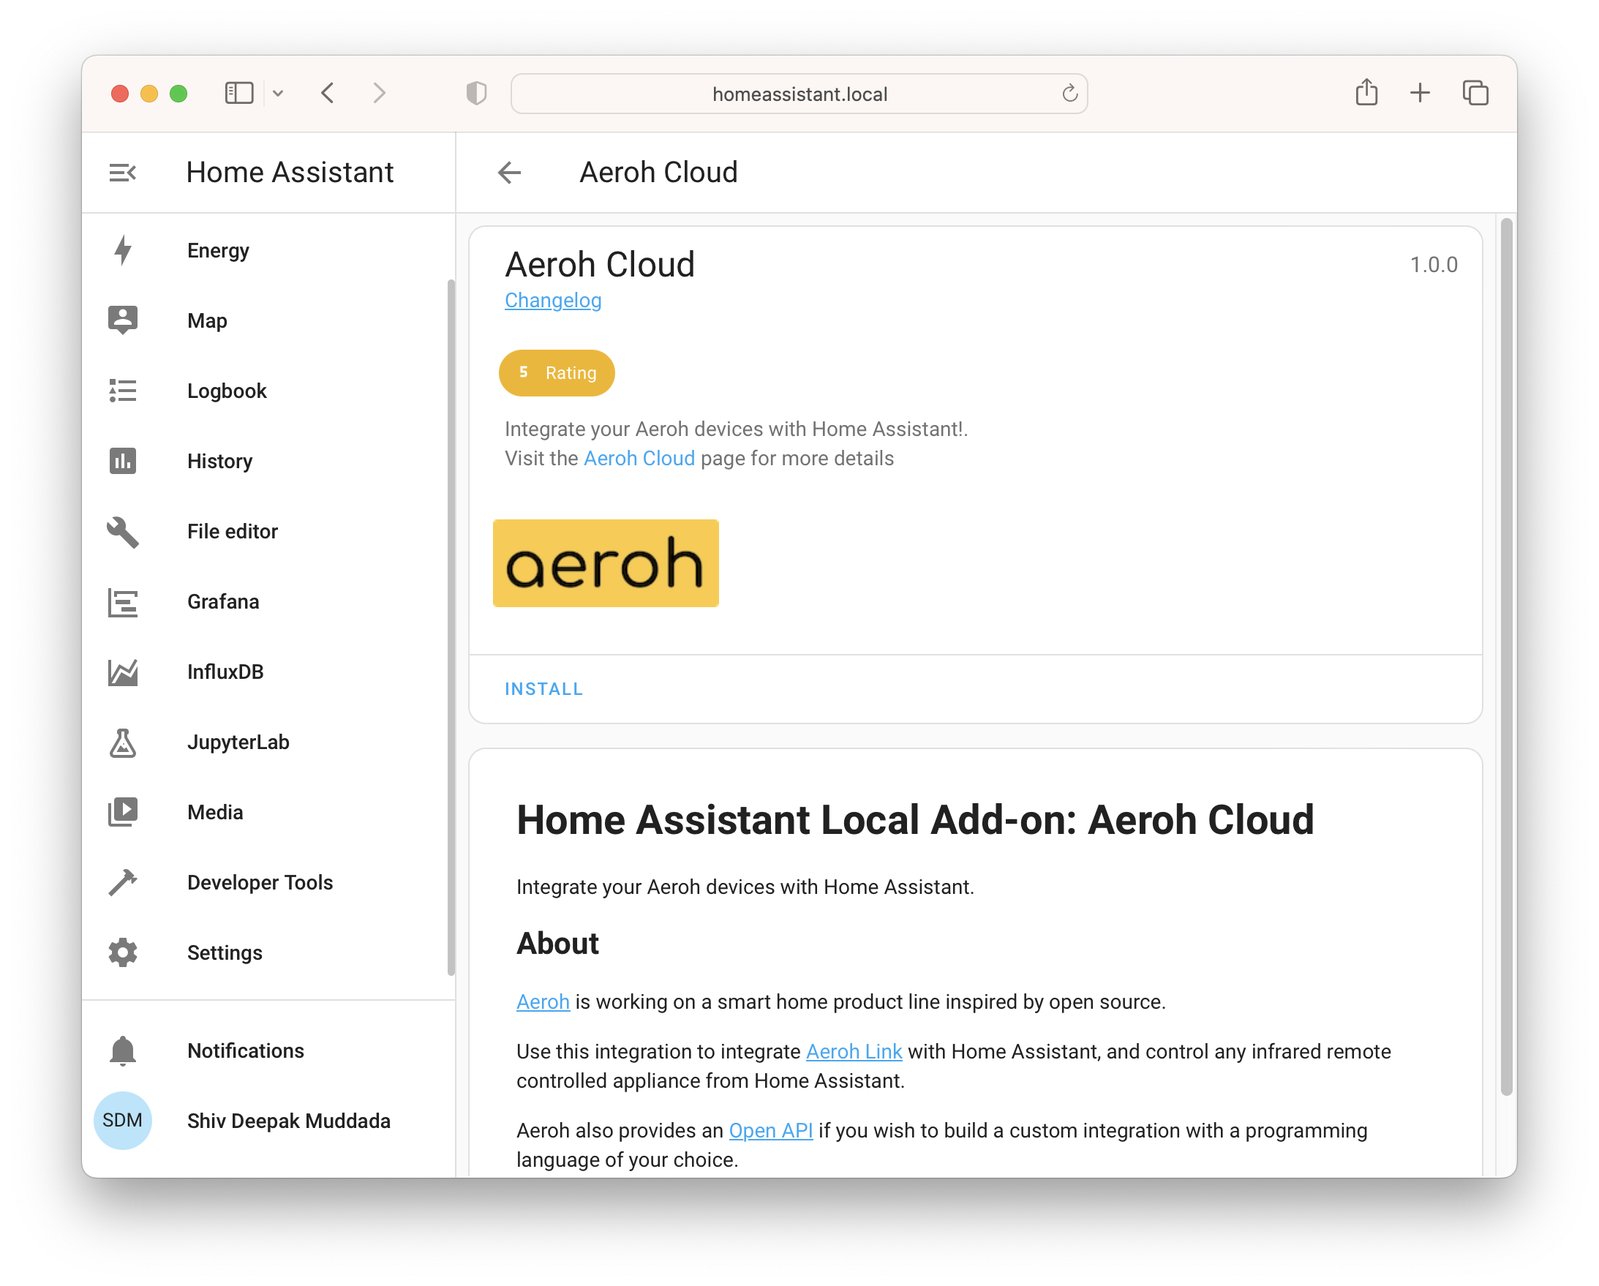Open the JupyterLab flask icon
This screenshot has height=1286, width=1599.
(122, 742)
